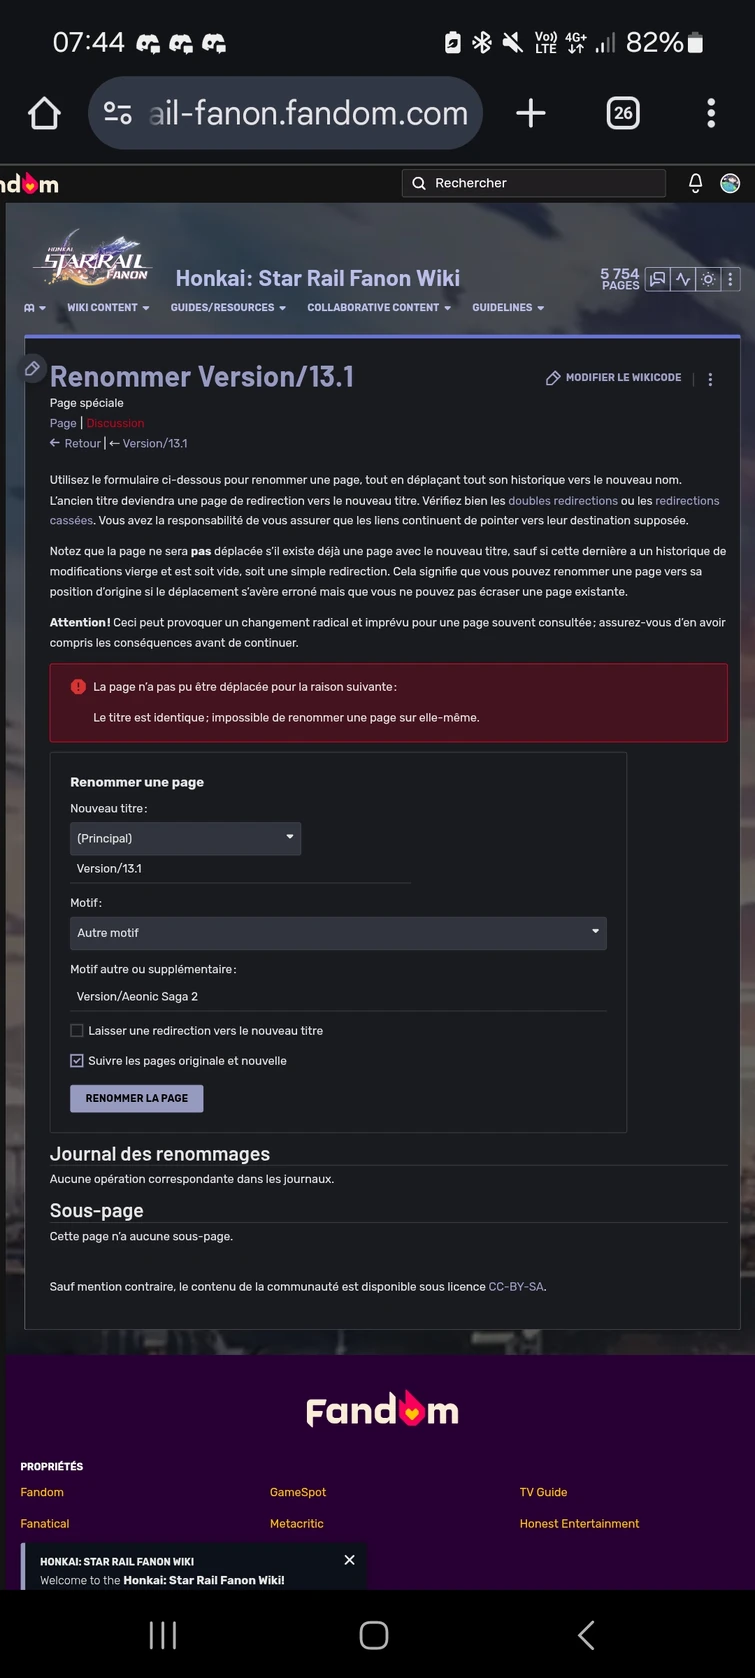The image size is (755, 1678).
Task: Click the floating pencil edit icon
Action: (x=32, y=369)
